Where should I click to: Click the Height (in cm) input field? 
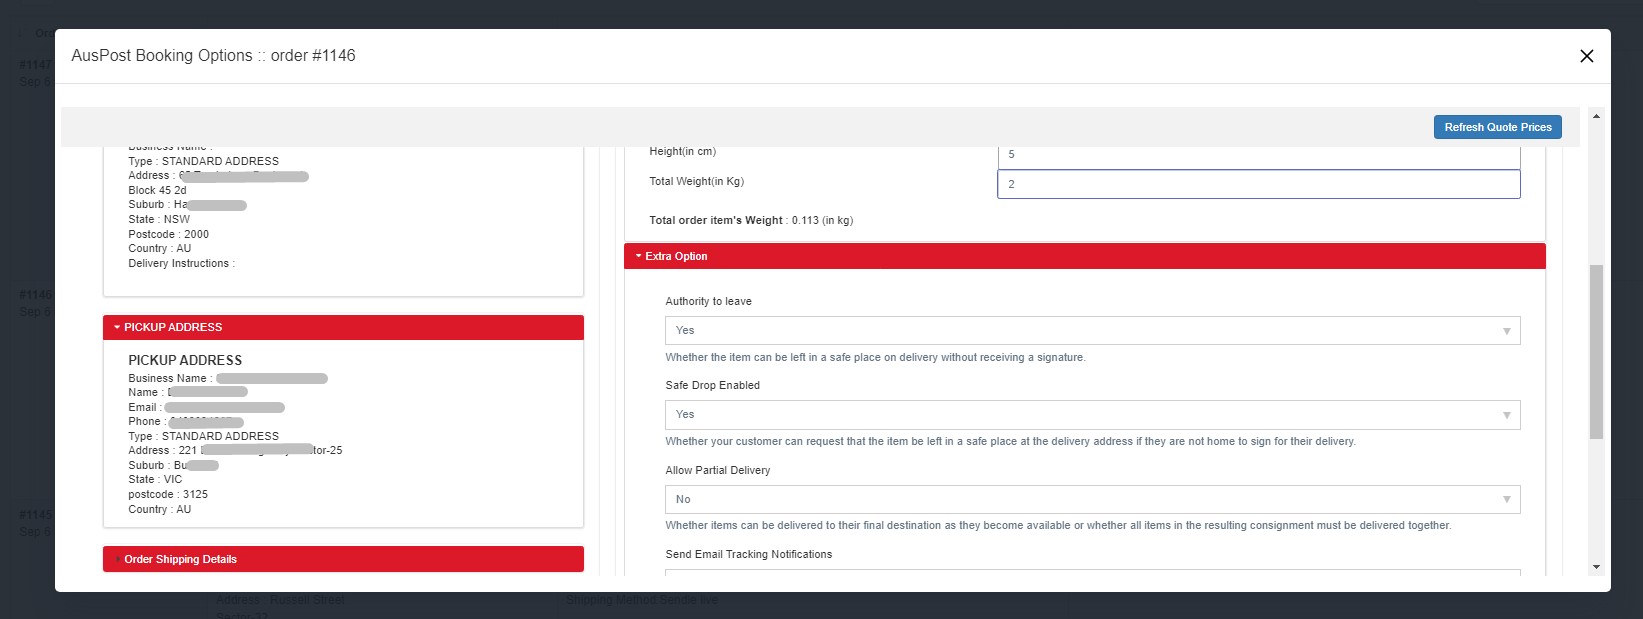tap(1258, 155)
